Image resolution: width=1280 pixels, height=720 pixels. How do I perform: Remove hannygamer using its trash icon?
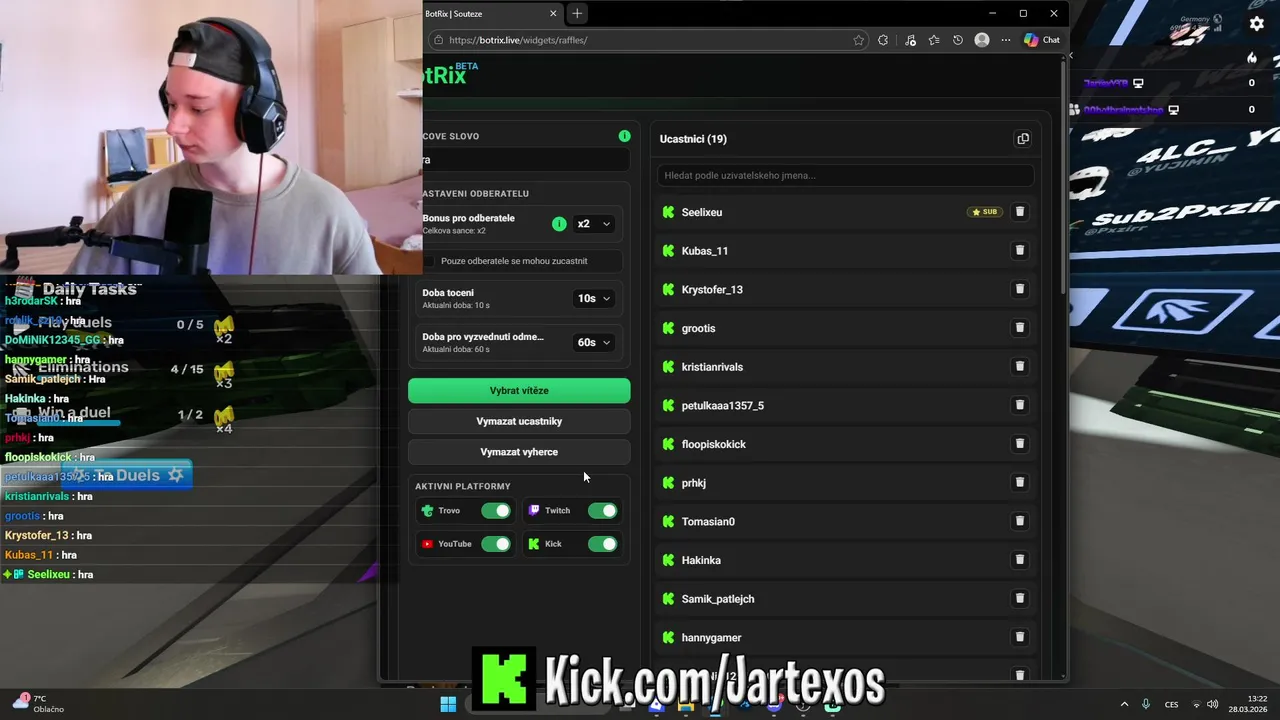[x=1020, y=637]
